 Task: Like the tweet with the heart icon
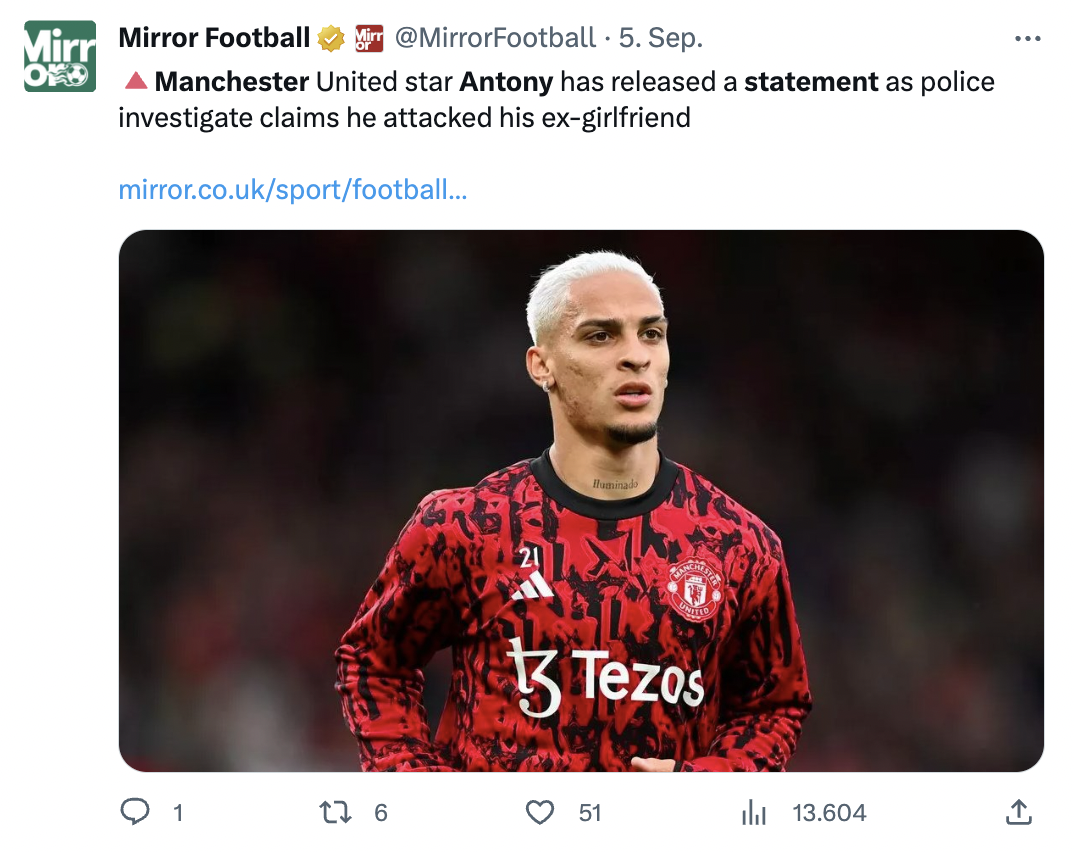[x=540, y=812]
